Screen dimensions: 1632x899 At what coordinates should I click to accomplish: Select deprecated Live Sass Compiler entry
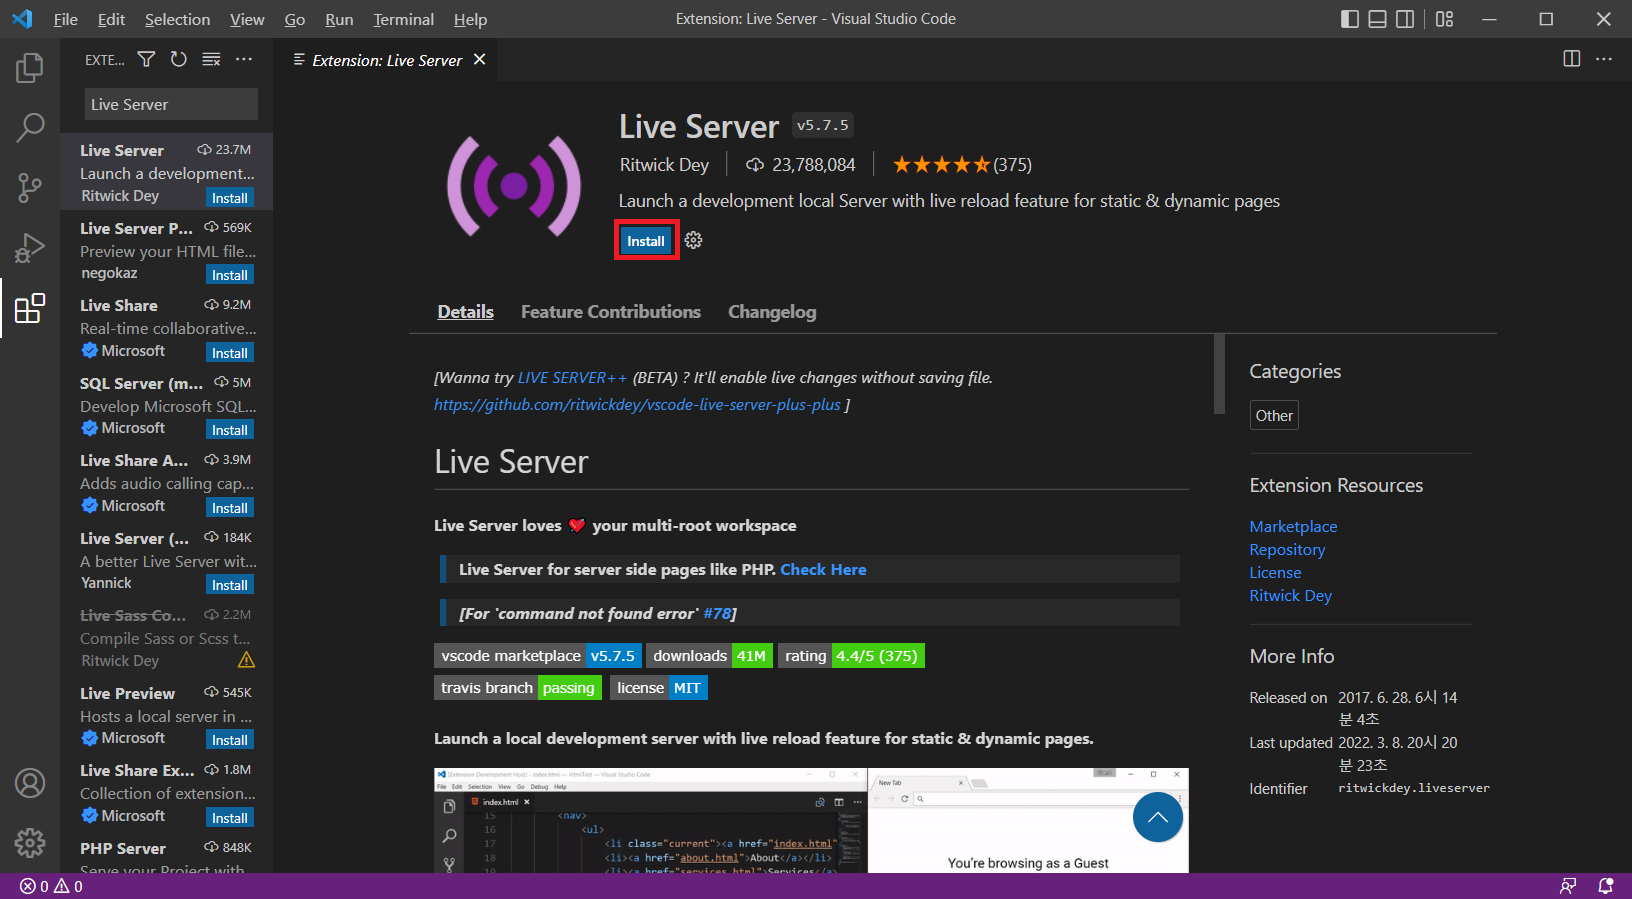[166, 637]
